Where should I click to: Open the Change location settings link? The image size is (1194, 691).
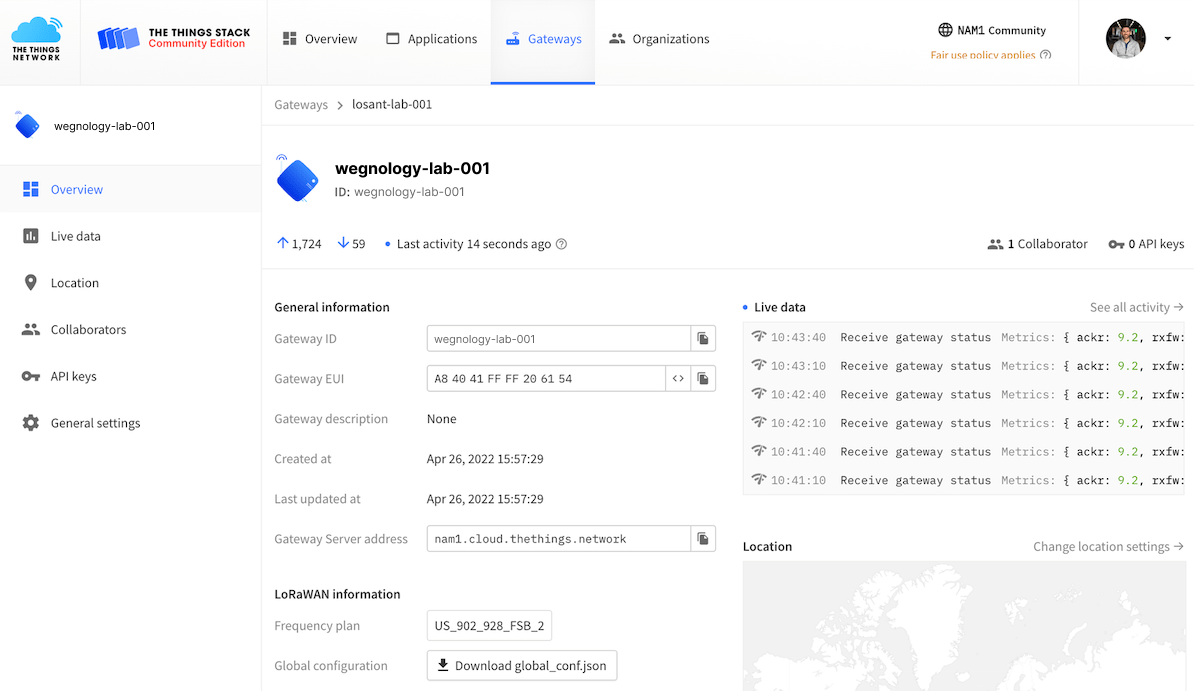click(1108, 546)
